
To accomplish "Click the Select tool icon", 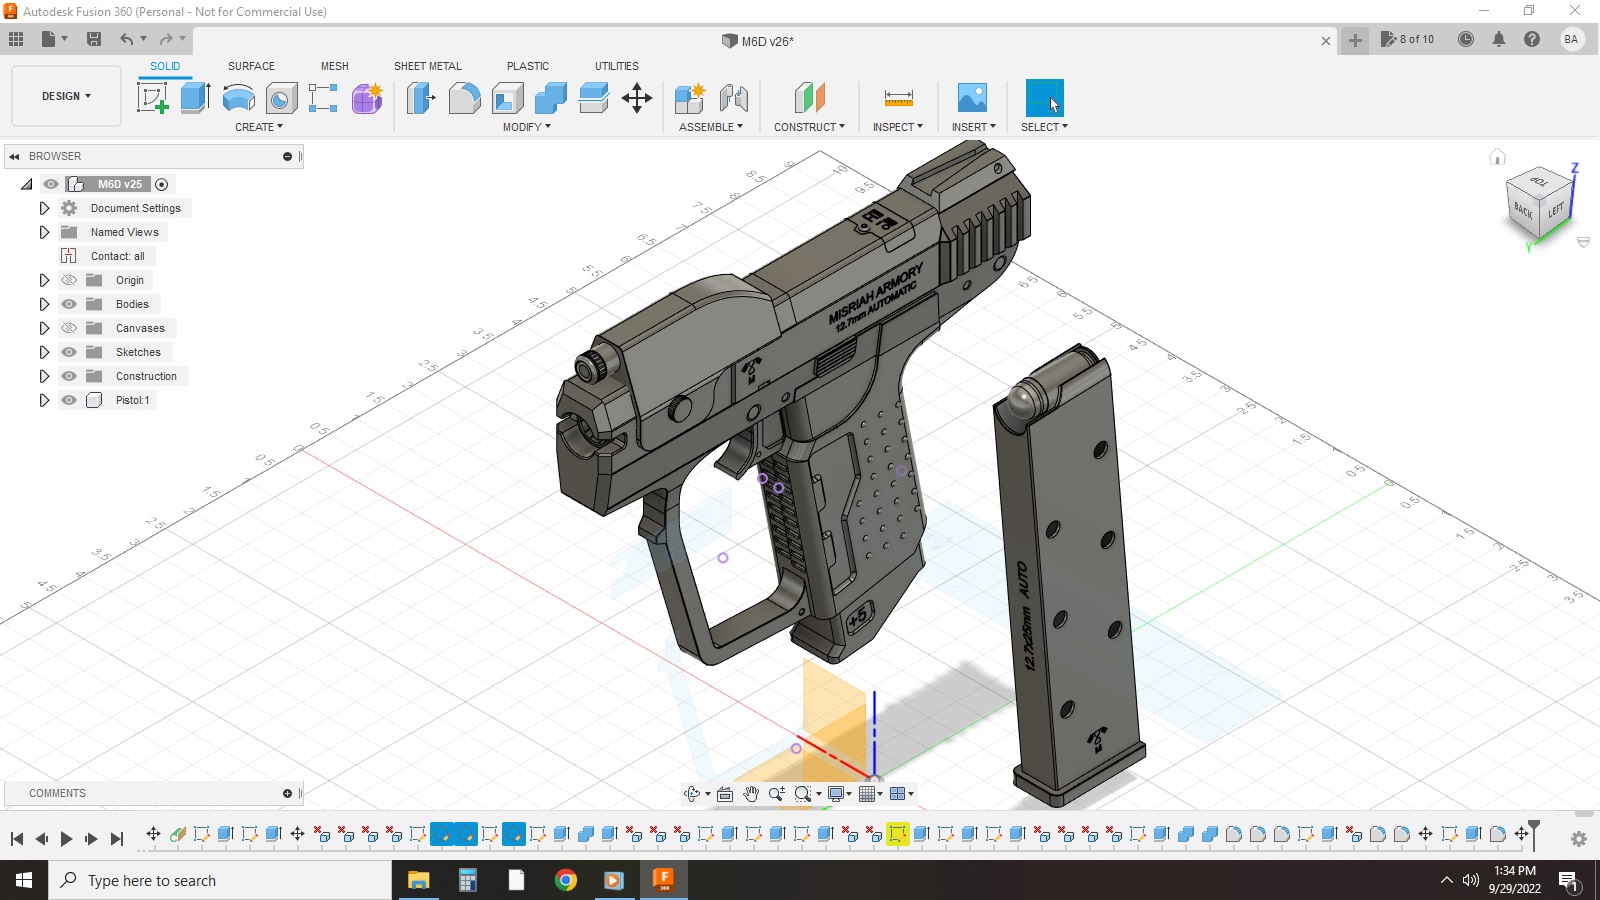I will (1044, 98).
